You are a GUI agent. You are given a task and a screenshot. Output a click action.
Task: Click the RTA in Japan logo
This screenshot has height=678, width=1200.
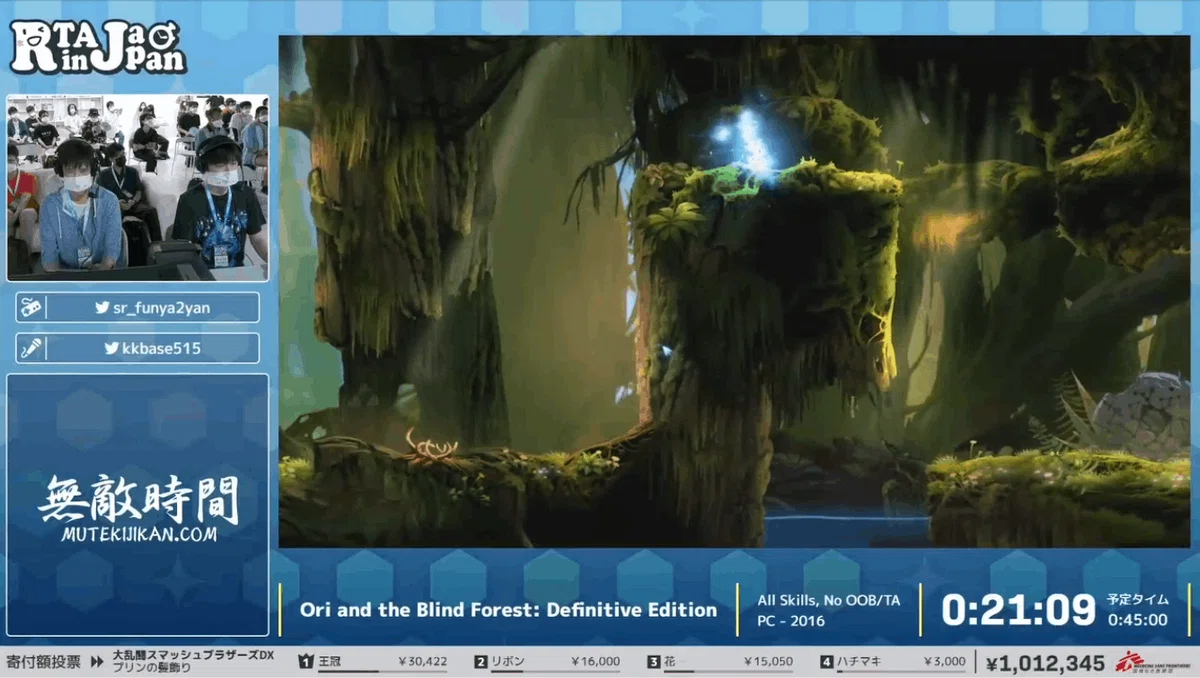97,46
